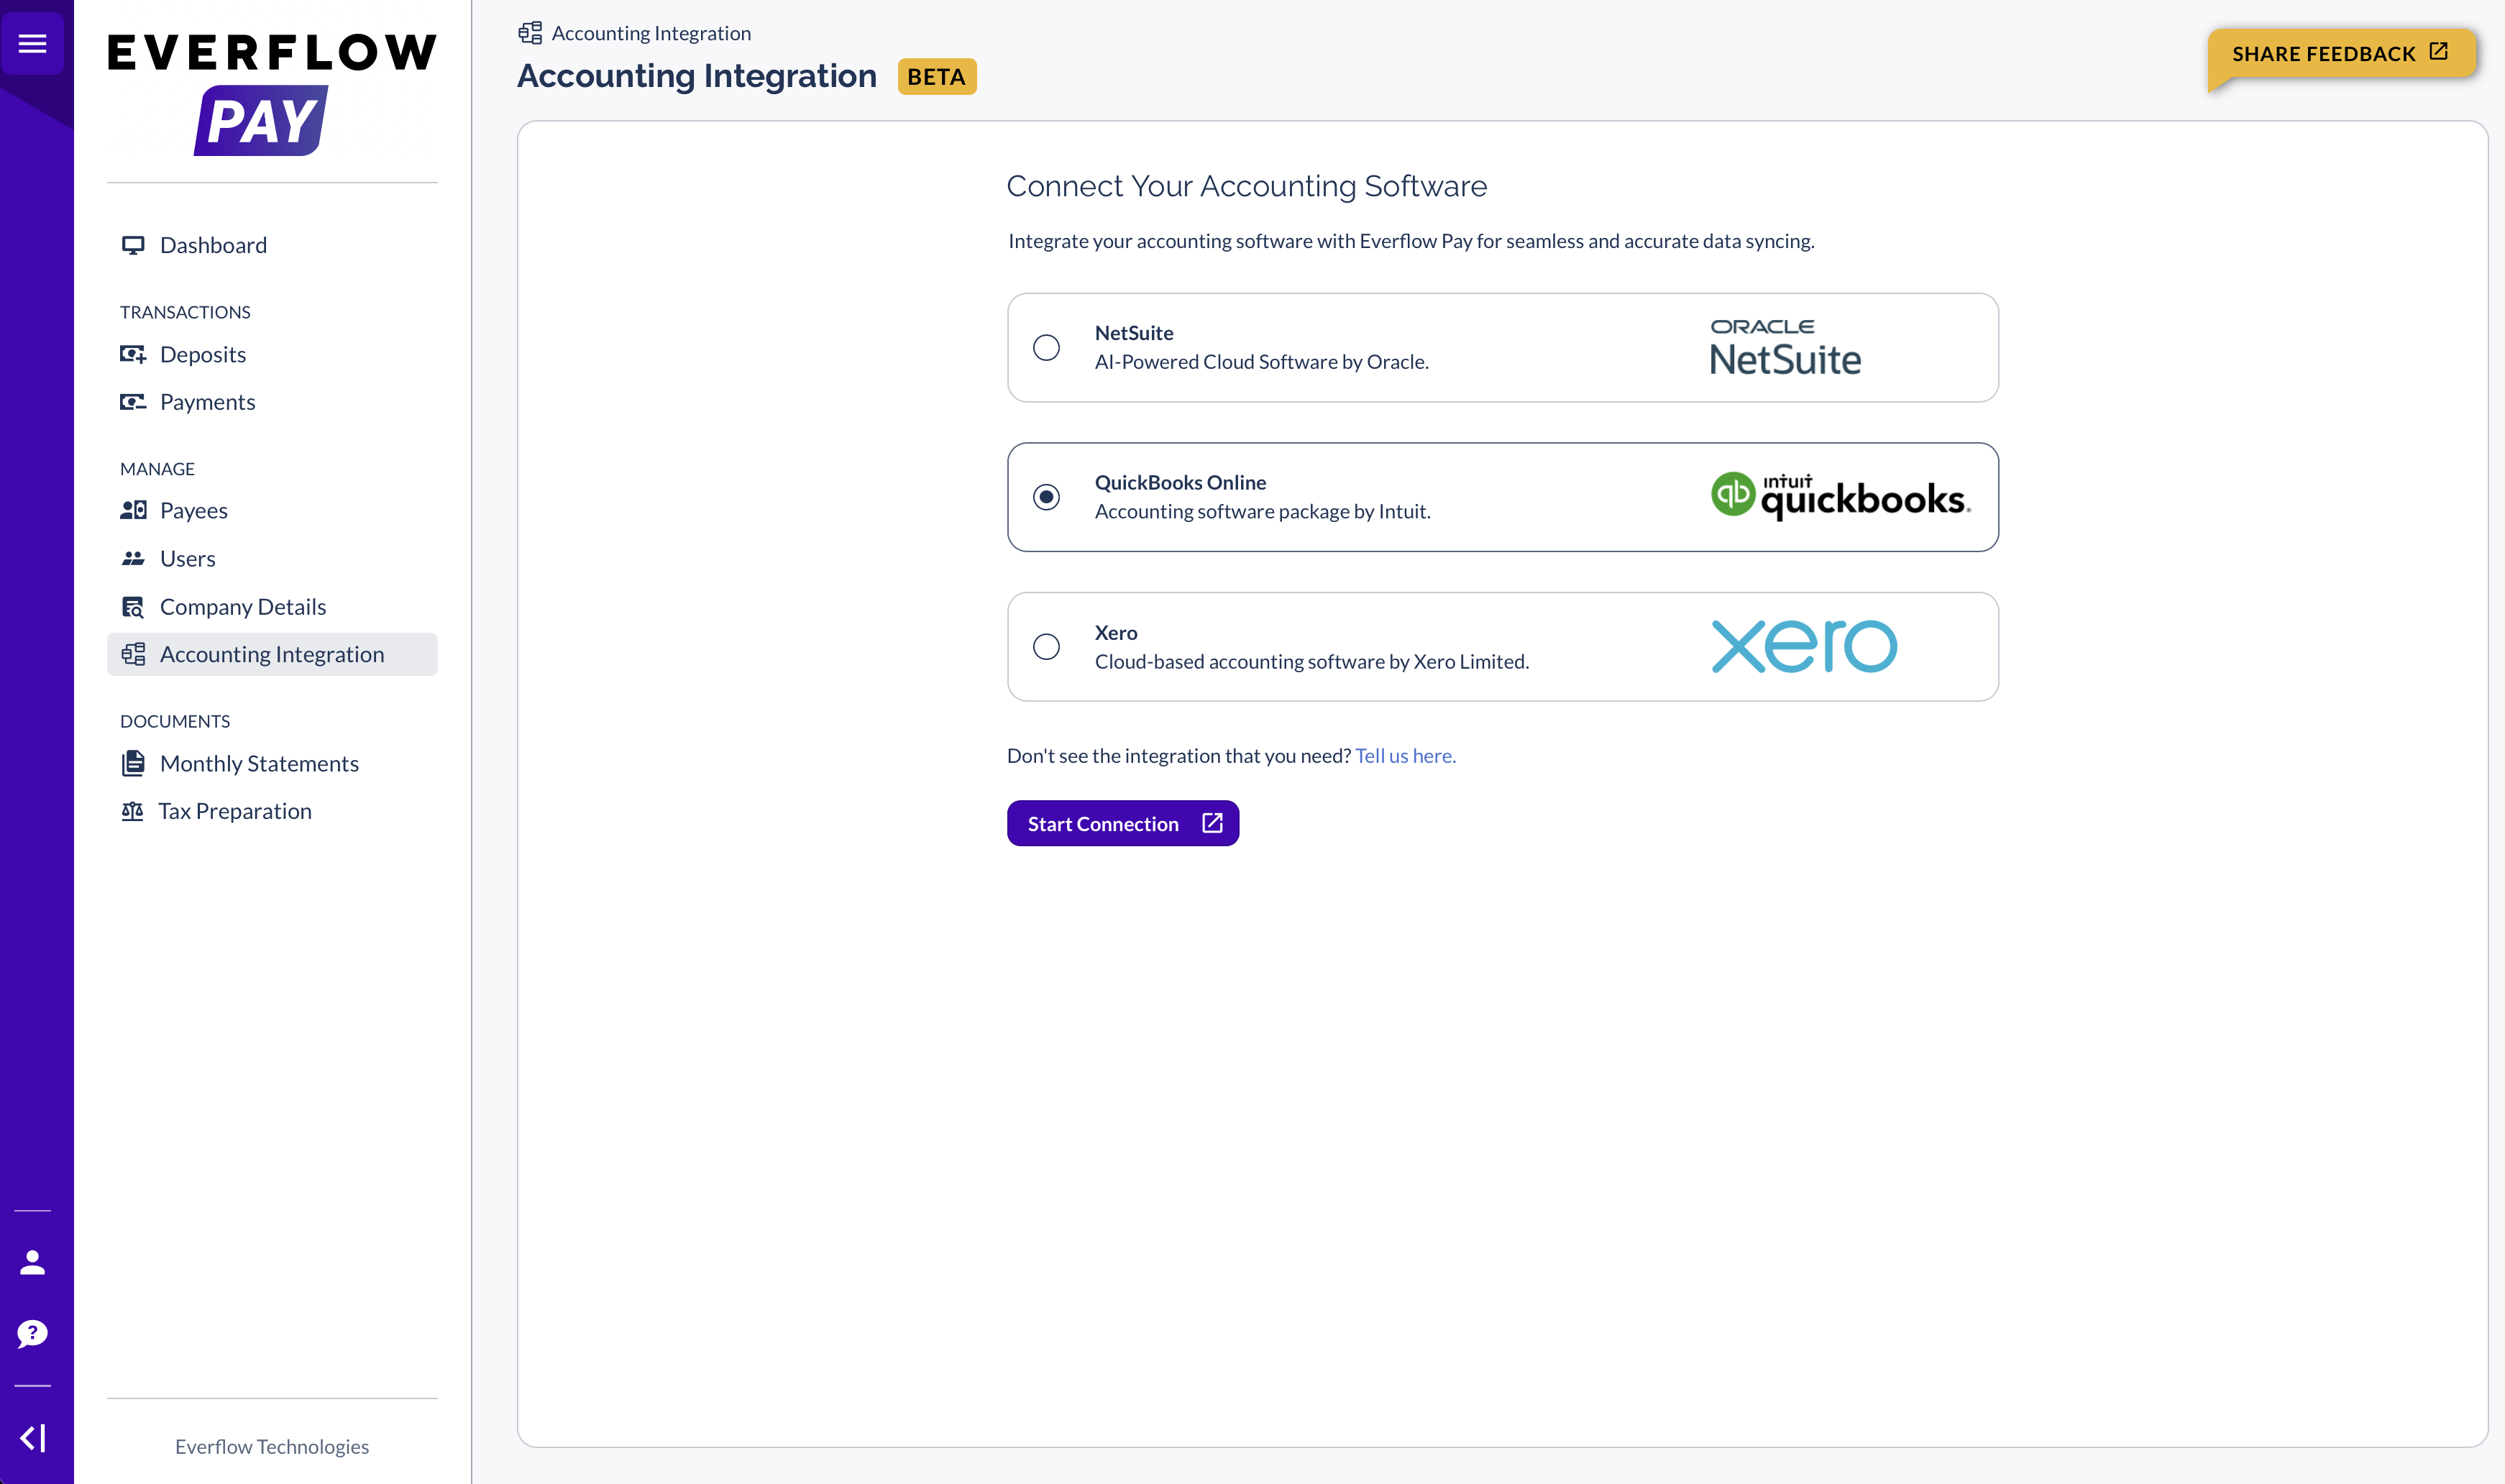Open Accounting Integration from the sidebar menu
The height and width of the screenshot is (1484, 2505).
(271, 654)
